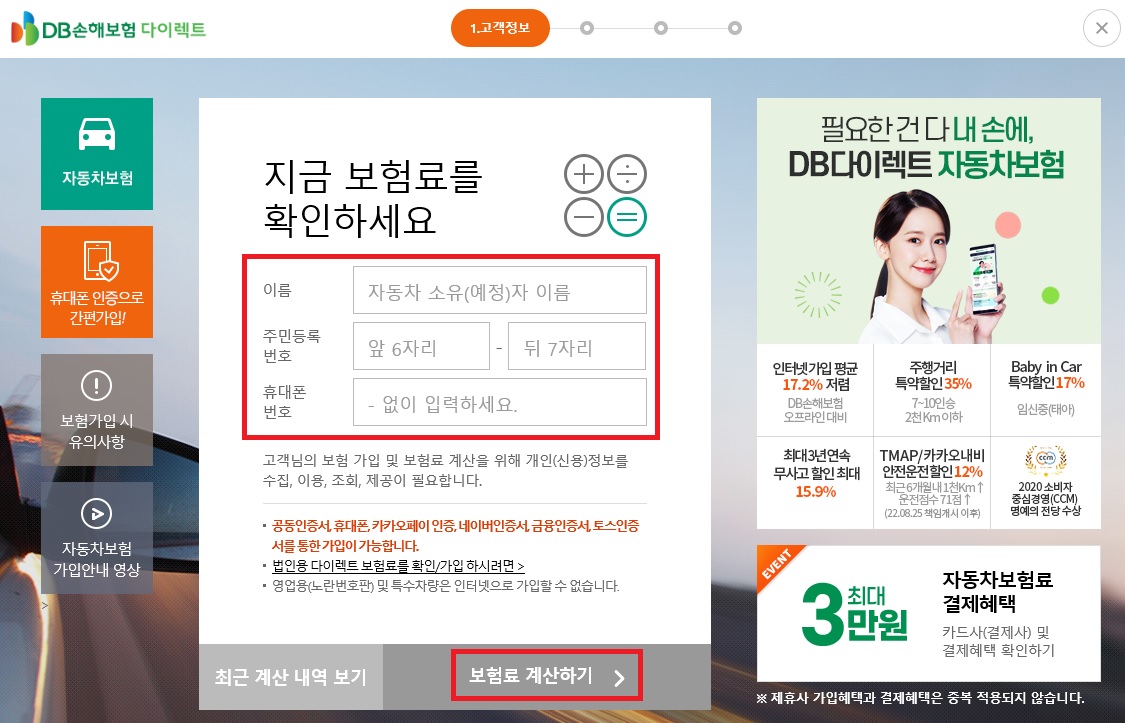Open 자동차보험 가입안내 영상 play tile
Screen dimensions: 1125x723
(x=97, y=538)
